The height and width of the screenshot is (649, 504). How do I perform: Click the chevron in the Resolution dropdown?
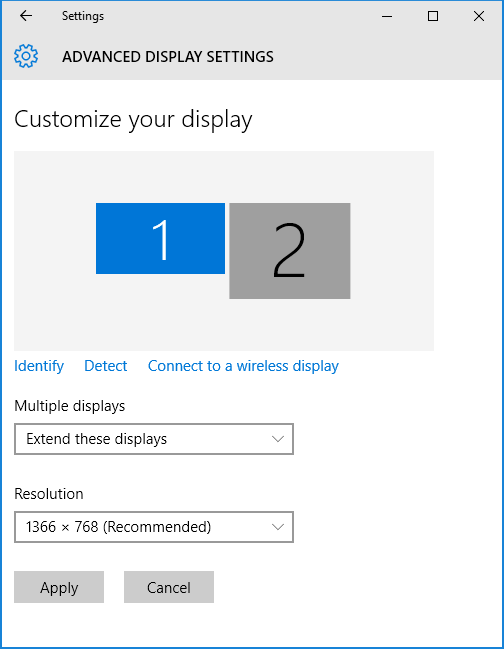tap(278, 527)
